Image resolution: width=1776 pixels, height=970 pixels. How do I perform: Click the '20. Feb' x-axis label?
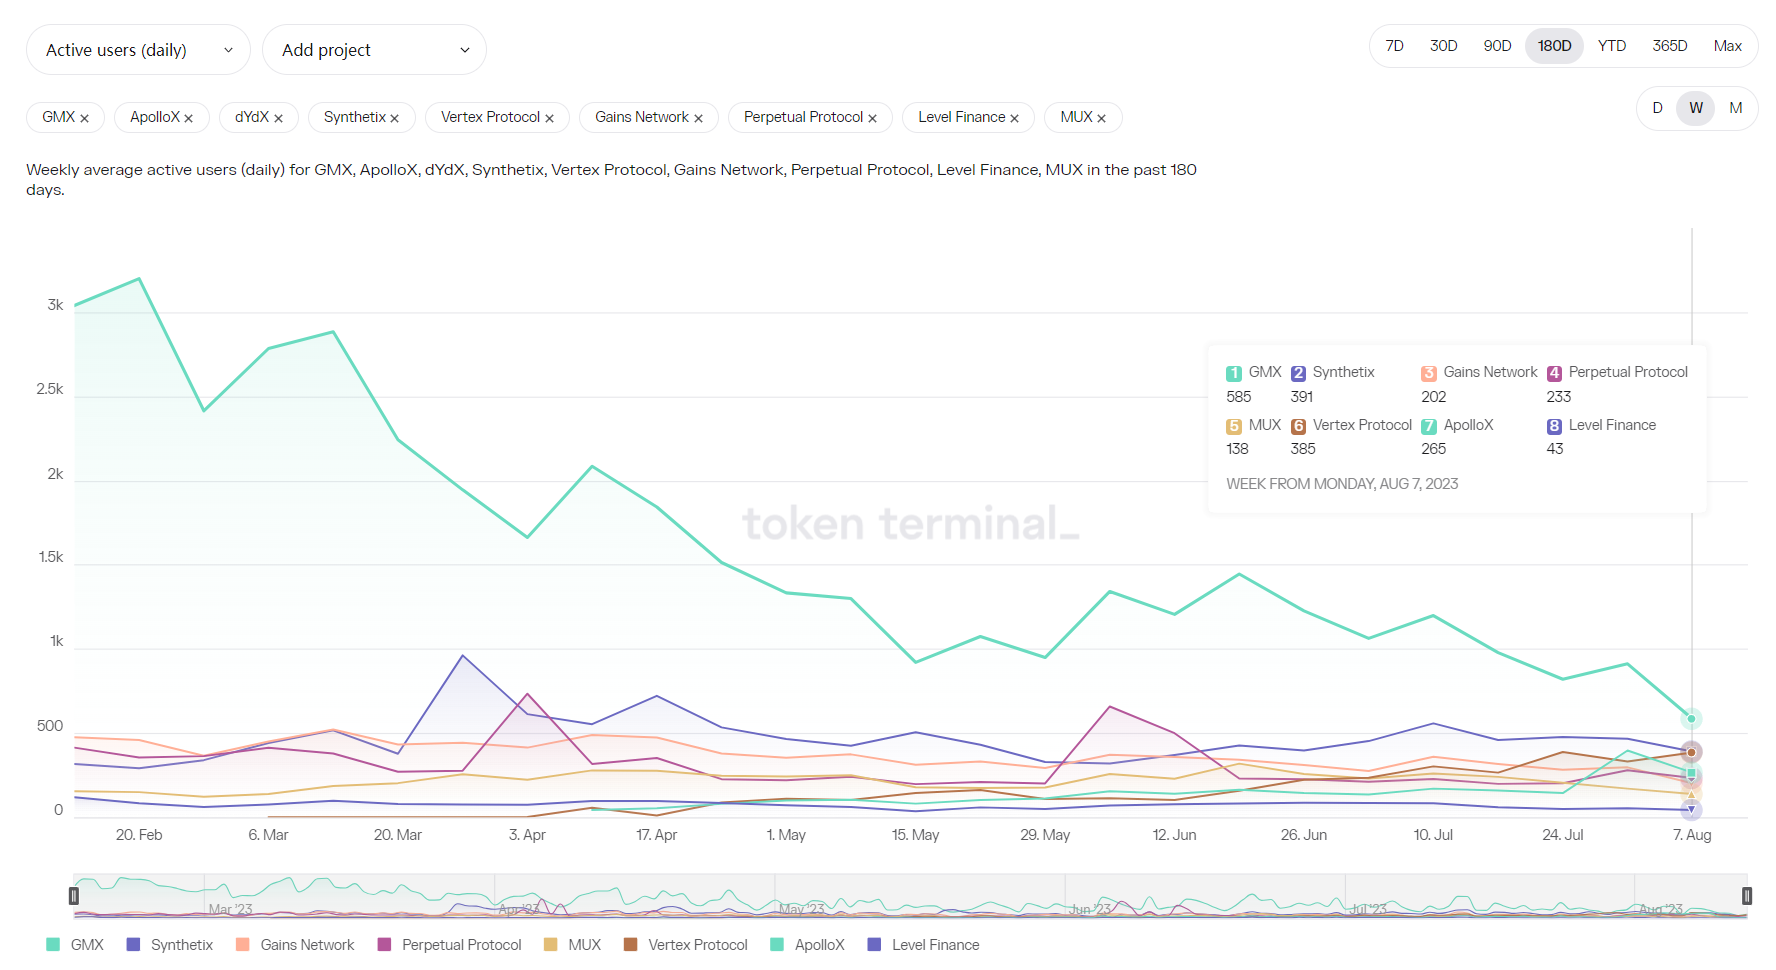[x=139, y=835]
